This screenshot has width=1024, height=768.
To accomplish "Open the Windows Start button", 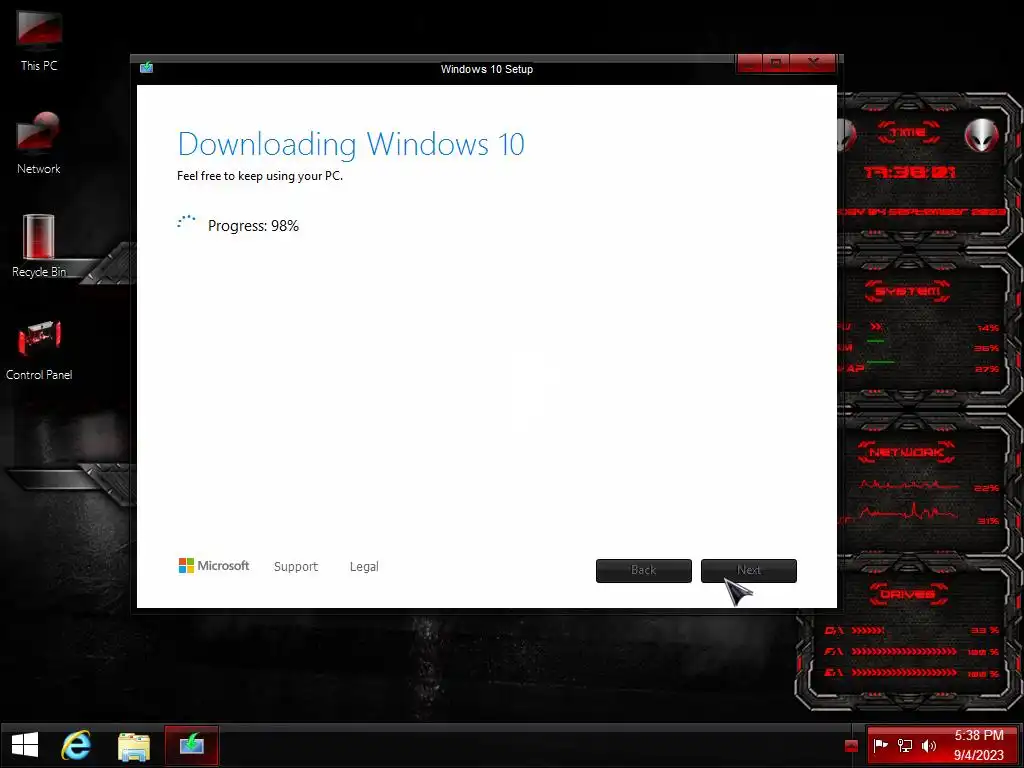I will 25,745.
